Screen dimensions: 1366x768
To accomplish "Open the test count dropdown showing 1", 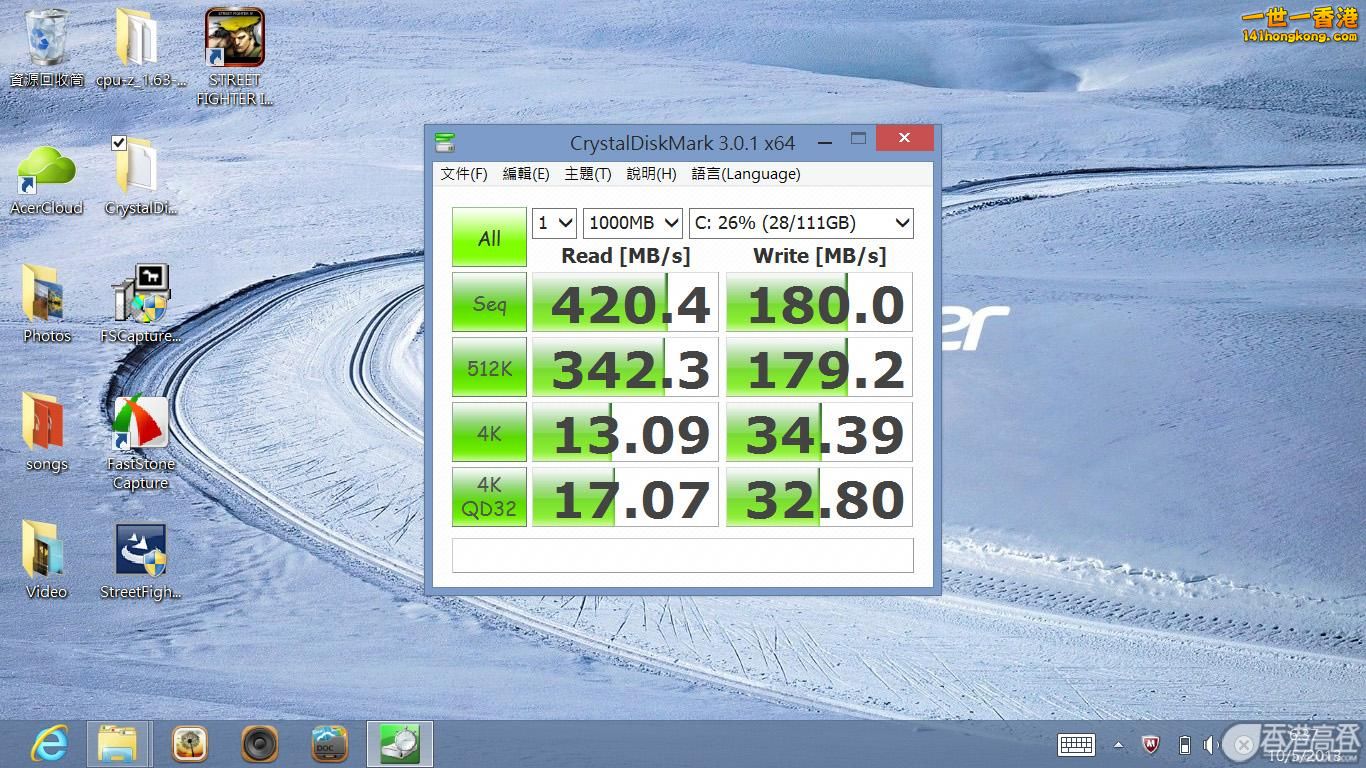I will click(554, 223).
